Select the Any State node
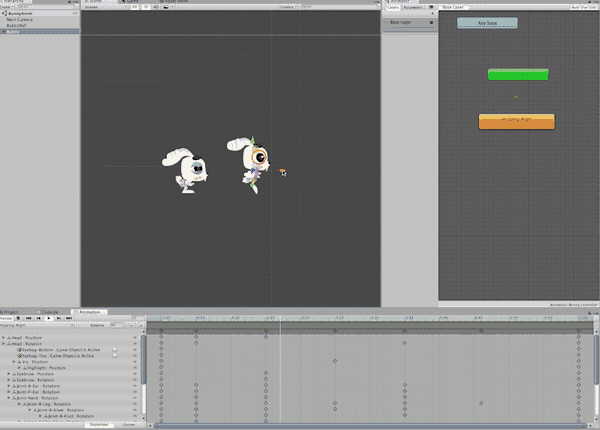 (x=487, y=23)
